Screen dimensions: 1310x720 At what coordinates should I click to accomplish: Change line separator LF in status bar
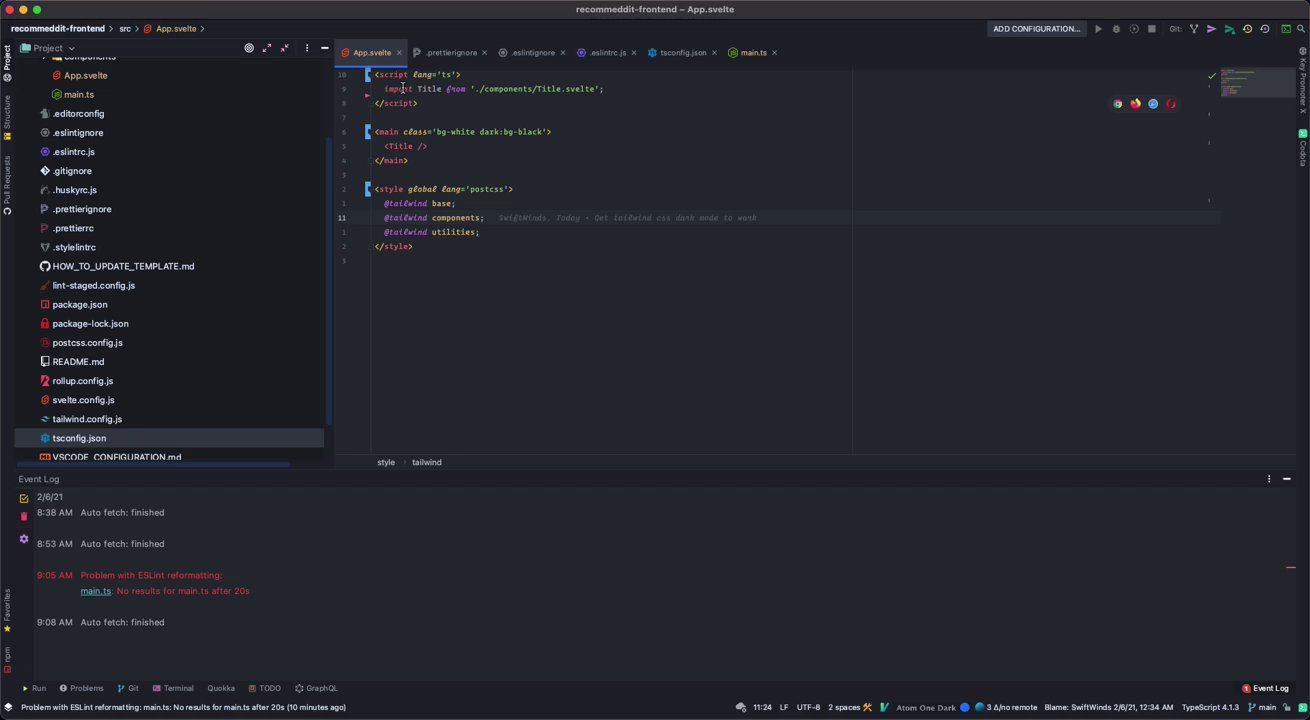pos(784,707)
